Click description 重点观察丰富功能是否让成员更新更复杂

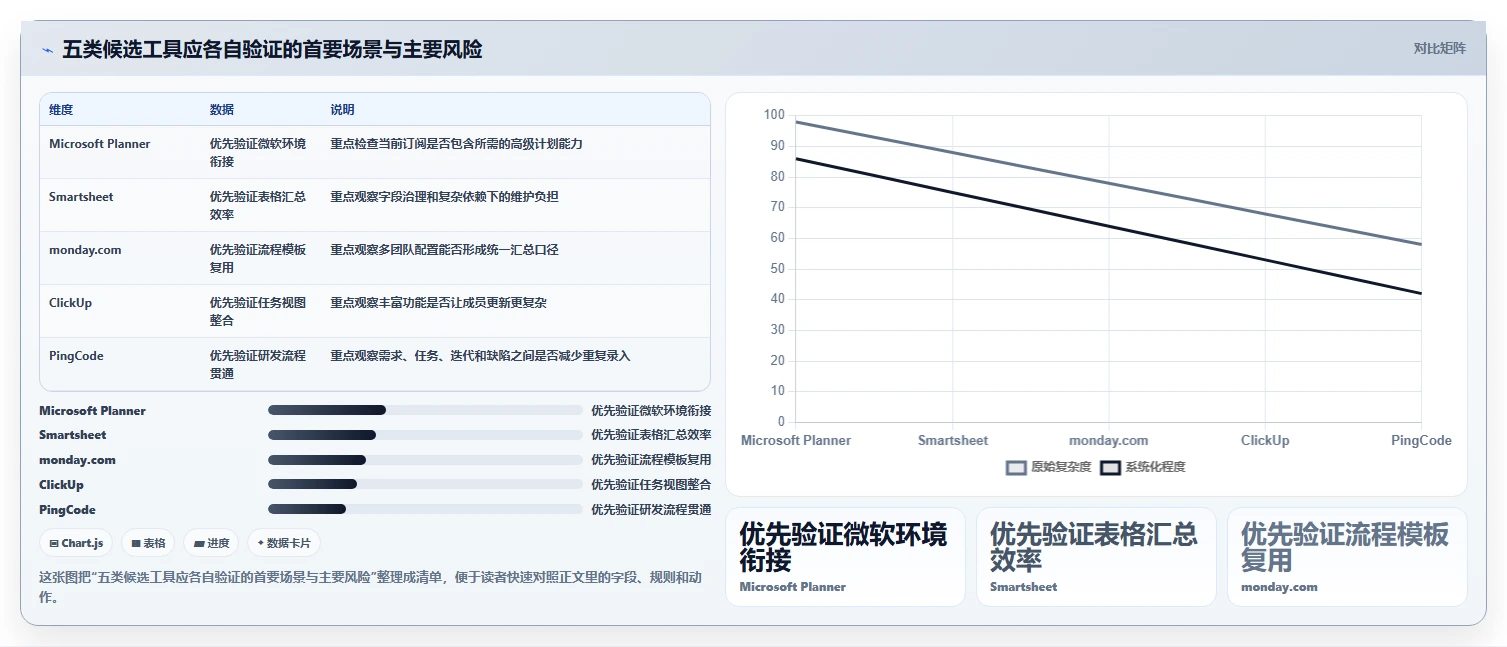(439, 303)
